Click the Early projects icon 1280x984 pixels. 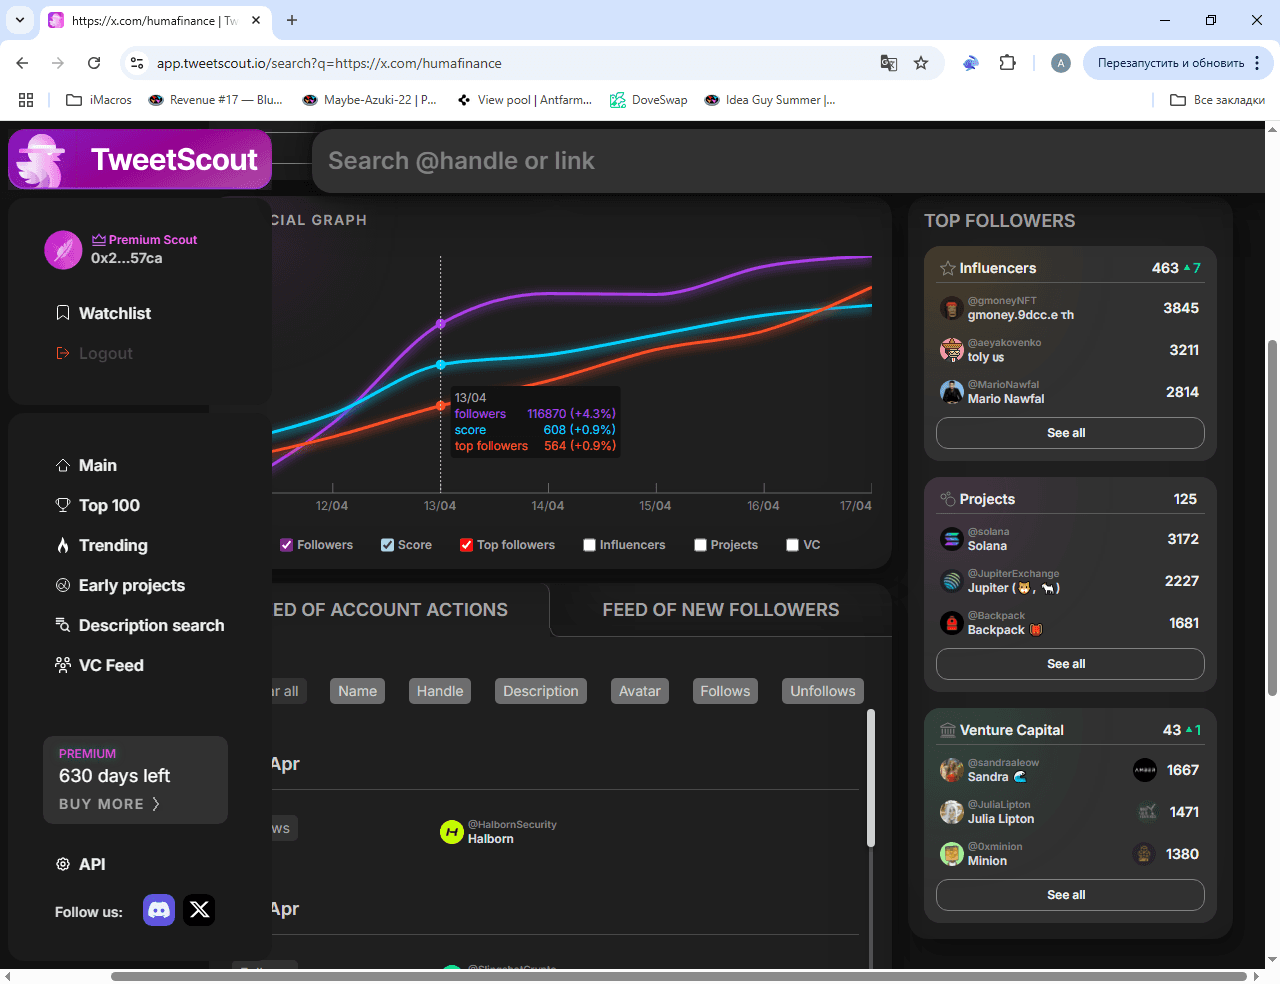[63, 585]
